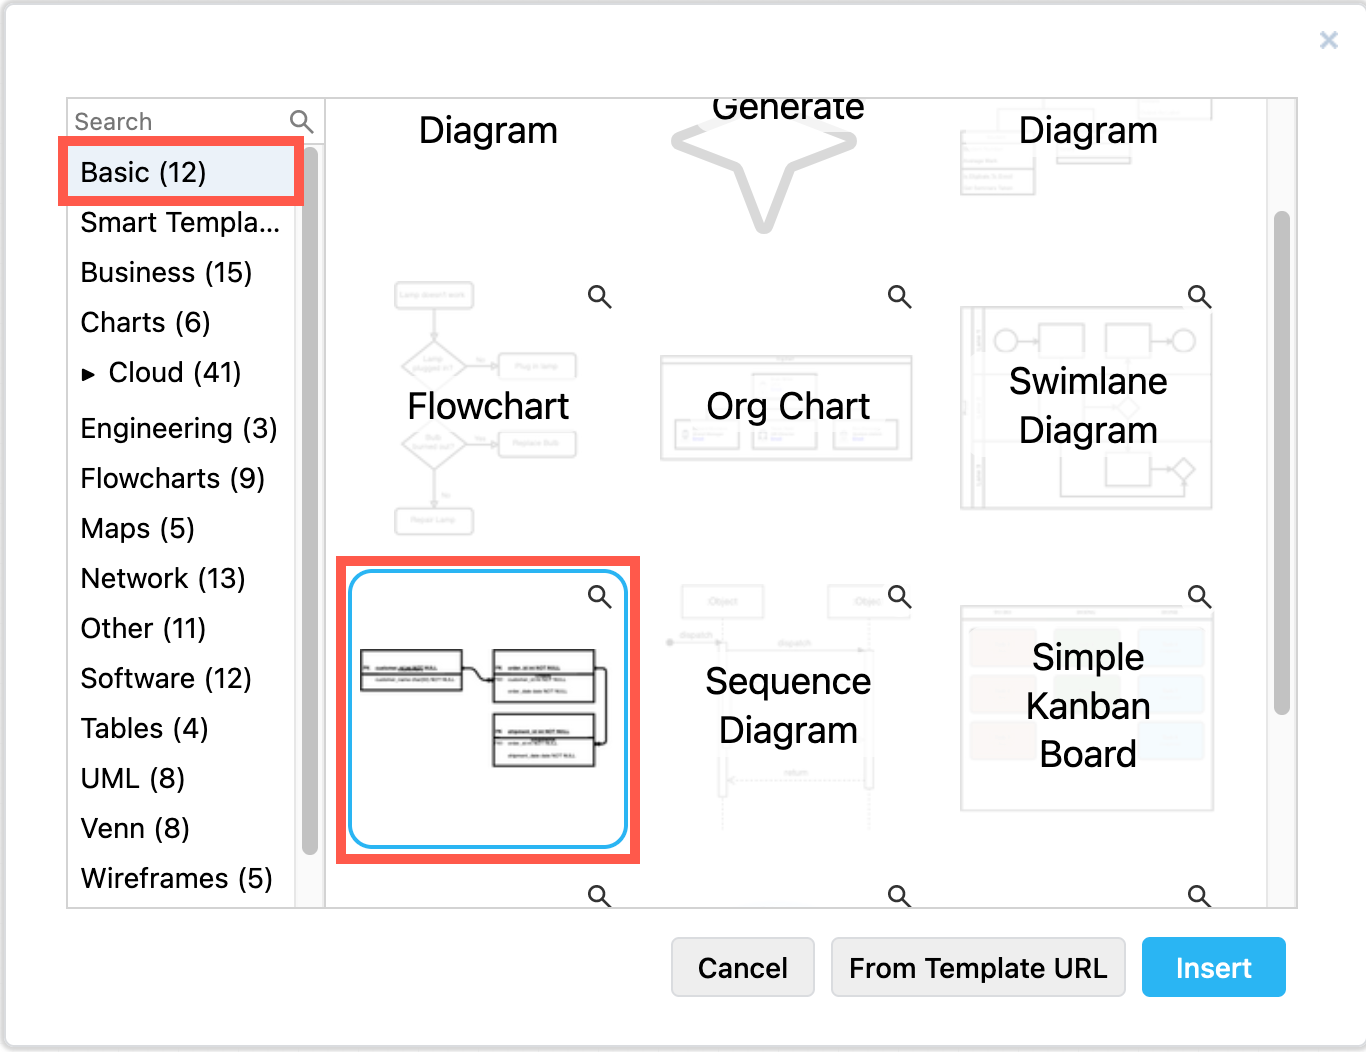
Task: Preview the Swimlane Diagram using its magnifier icon
Action: 1198,296
